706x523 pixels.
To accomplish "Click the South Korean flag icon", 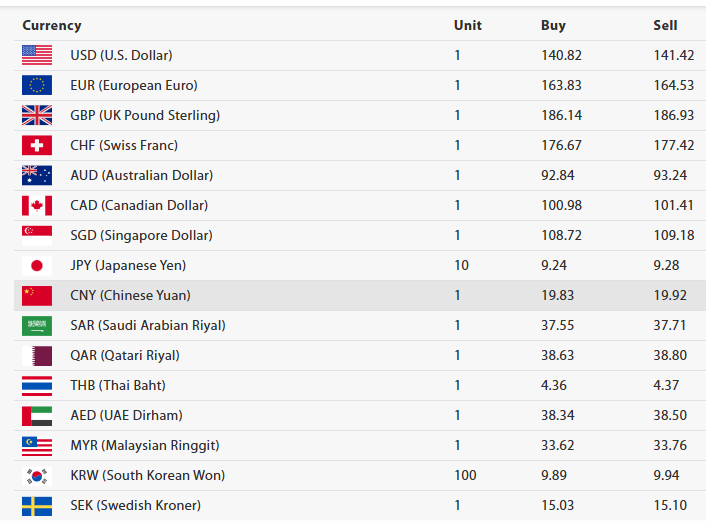I will click(x=37, y=476).
